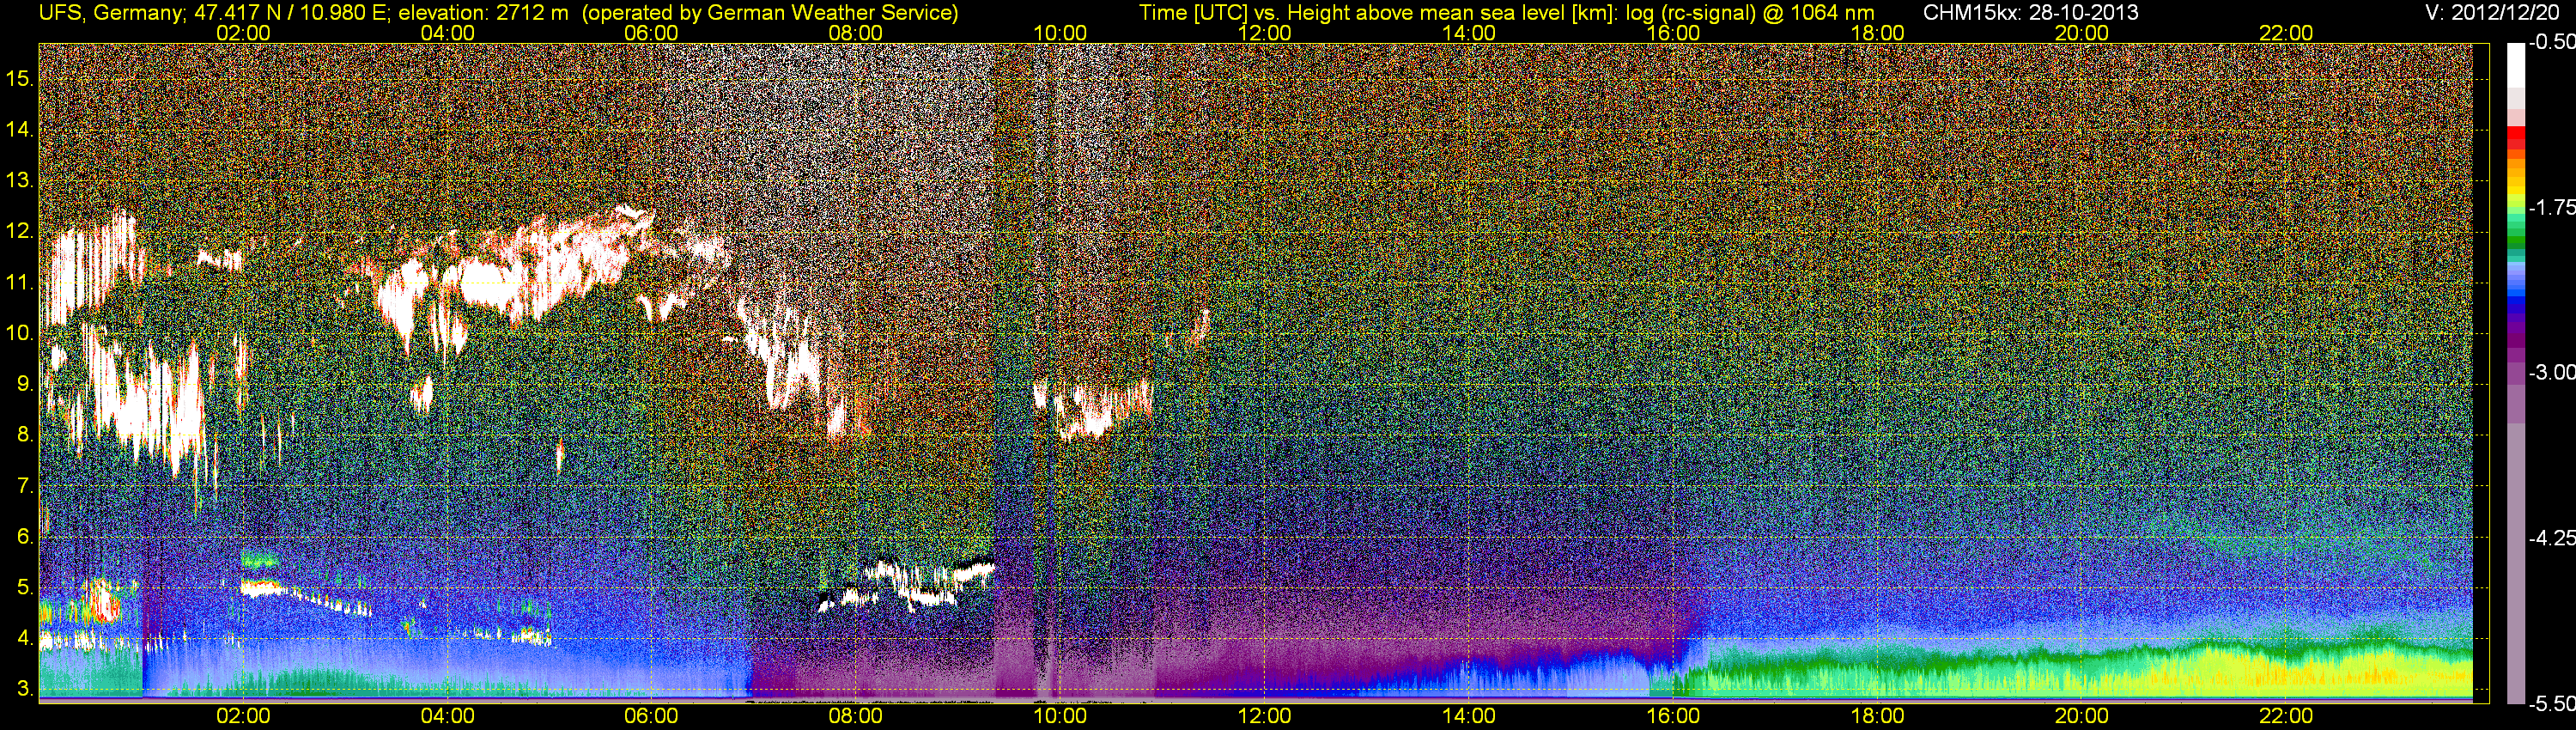Click the '12:00' tick on the bottom time axis

tap(1264, 716)
